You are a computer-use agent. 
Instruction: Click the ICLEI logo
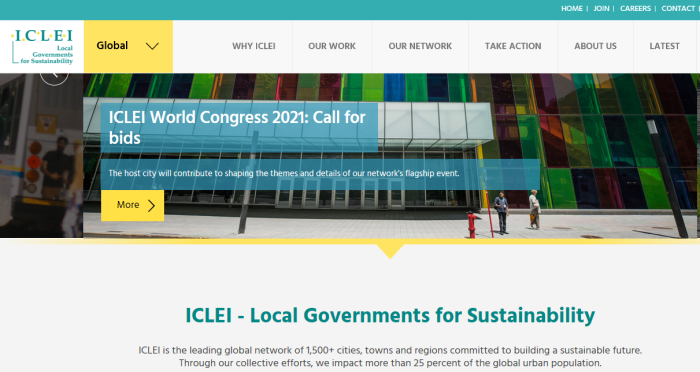point(42,46)
